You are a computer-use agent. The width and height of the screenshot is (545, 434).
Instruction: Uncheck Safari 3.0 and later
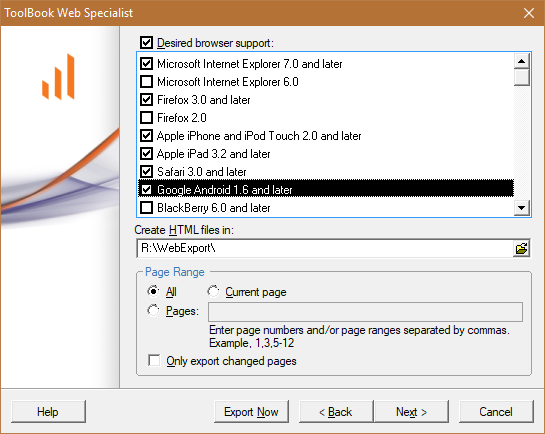[146, 172]
